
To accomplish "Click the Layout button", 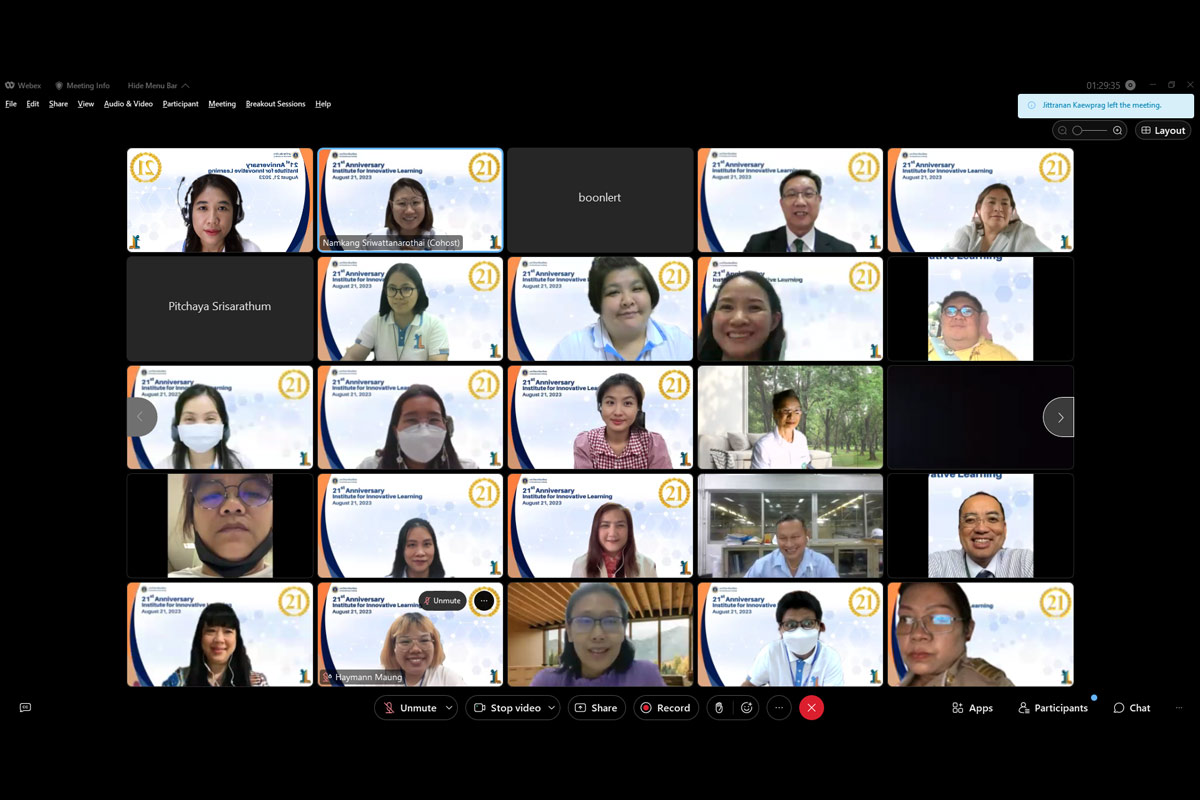I will pyautogui.click(x=1163, y=131).
